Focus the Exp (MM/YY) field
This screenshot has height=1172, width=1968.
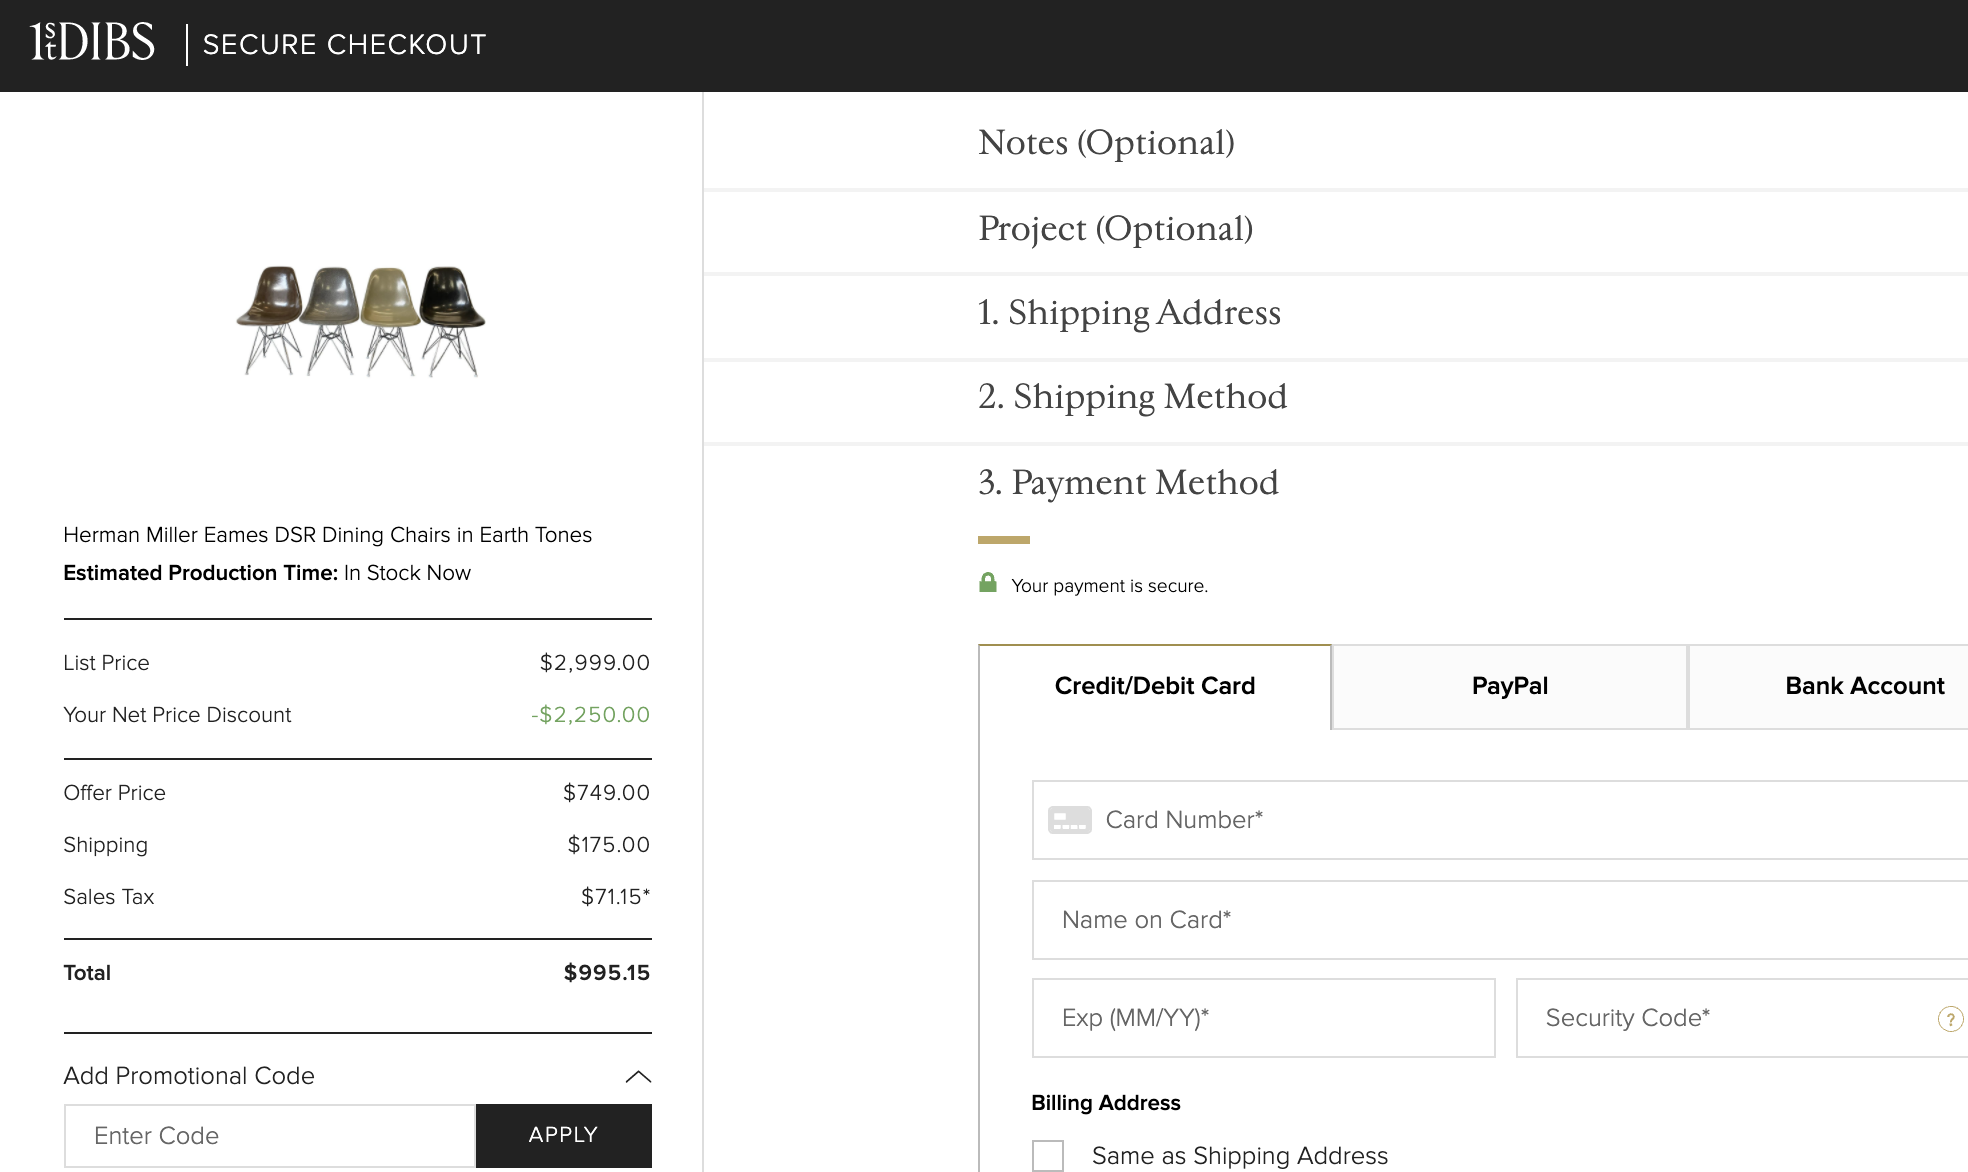point(1264,1018)
